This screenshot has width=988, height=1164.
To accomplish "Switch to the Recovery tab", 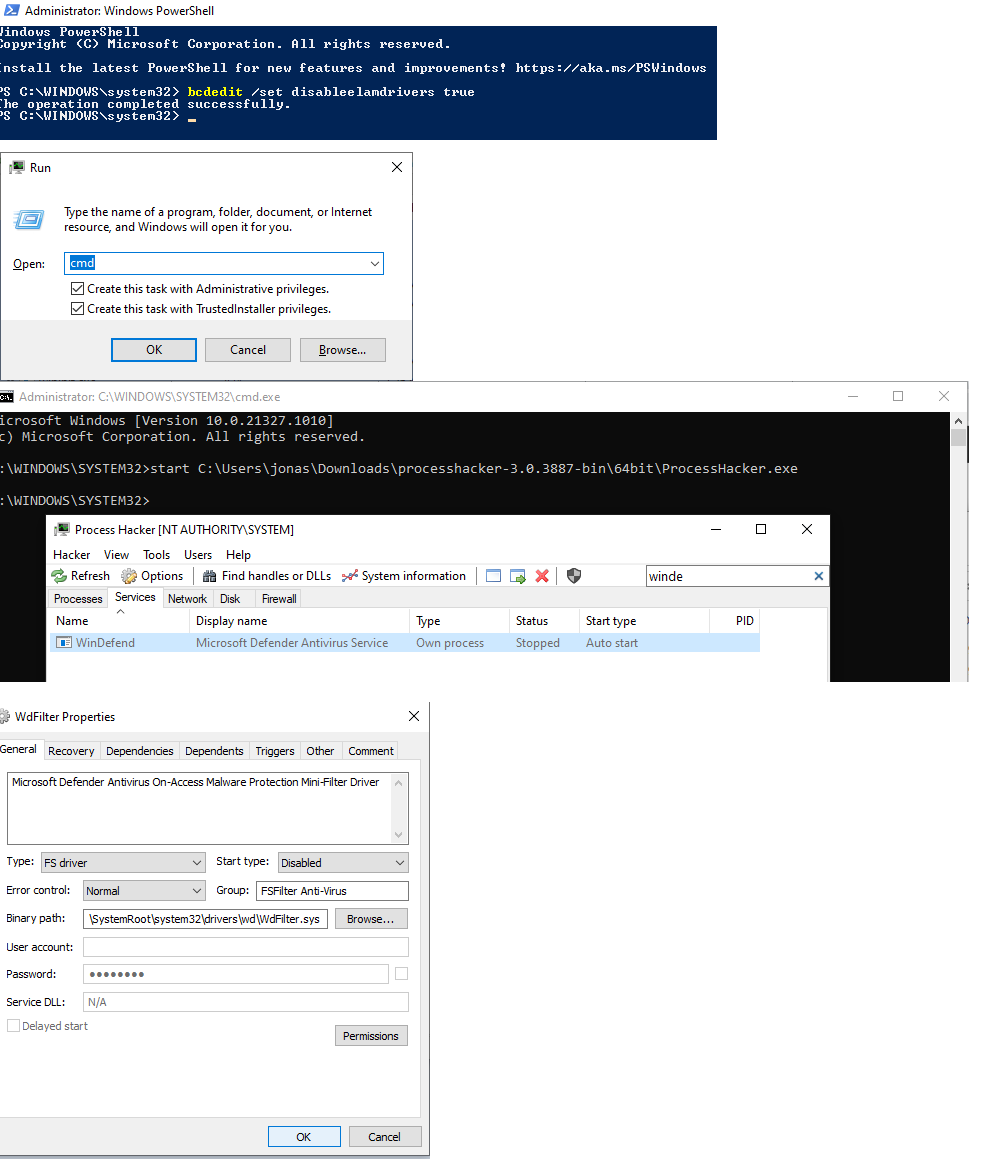I will tap(71, 751).
